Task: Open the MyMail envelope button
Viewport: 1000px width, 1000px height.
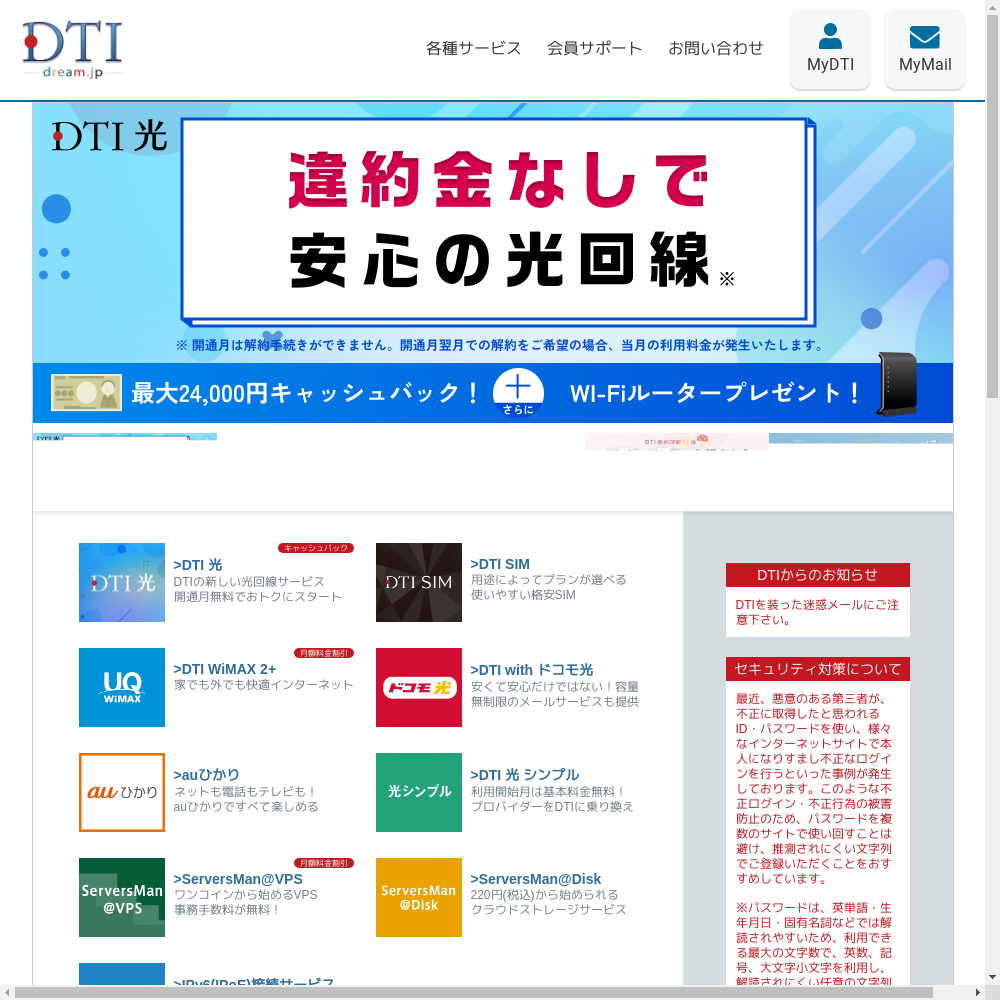Action: pos(924,50)
